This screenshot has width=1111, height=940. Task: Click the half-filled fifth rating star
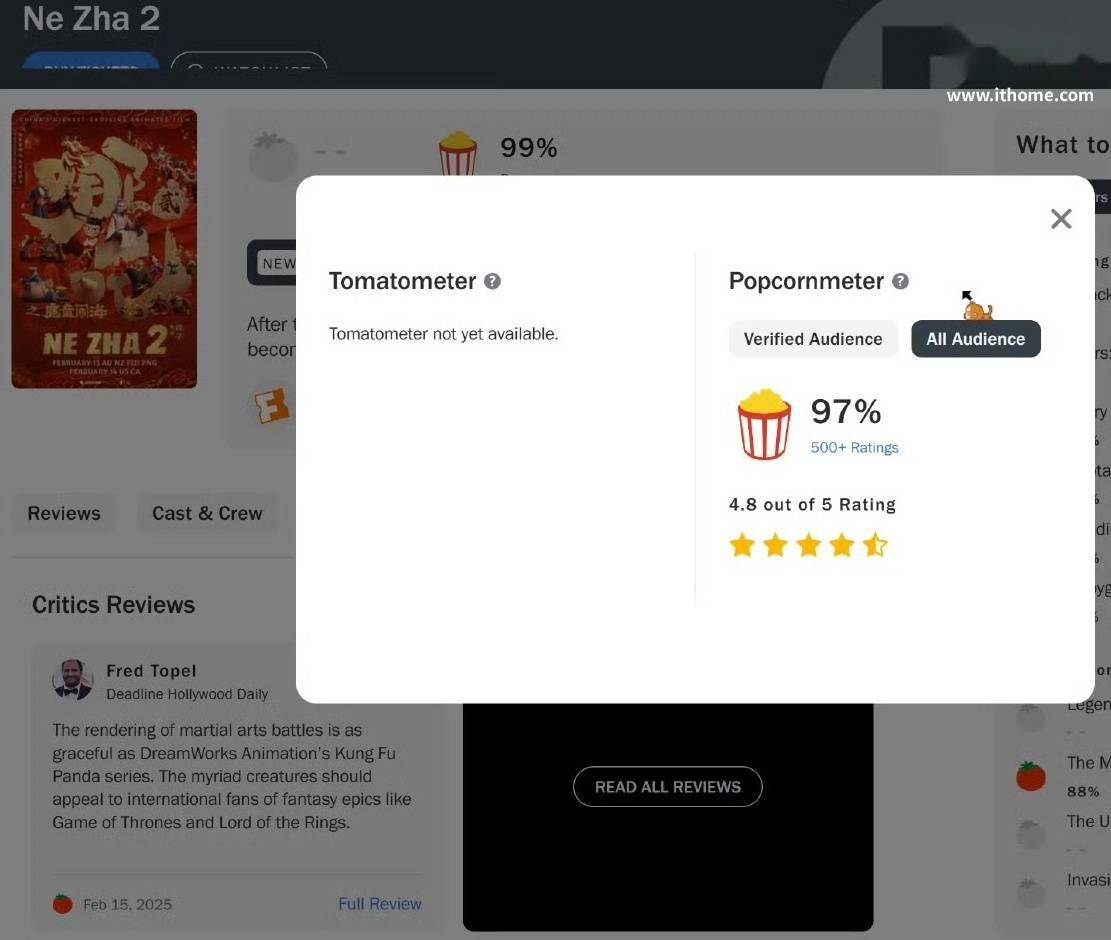(x=875, y=545)
